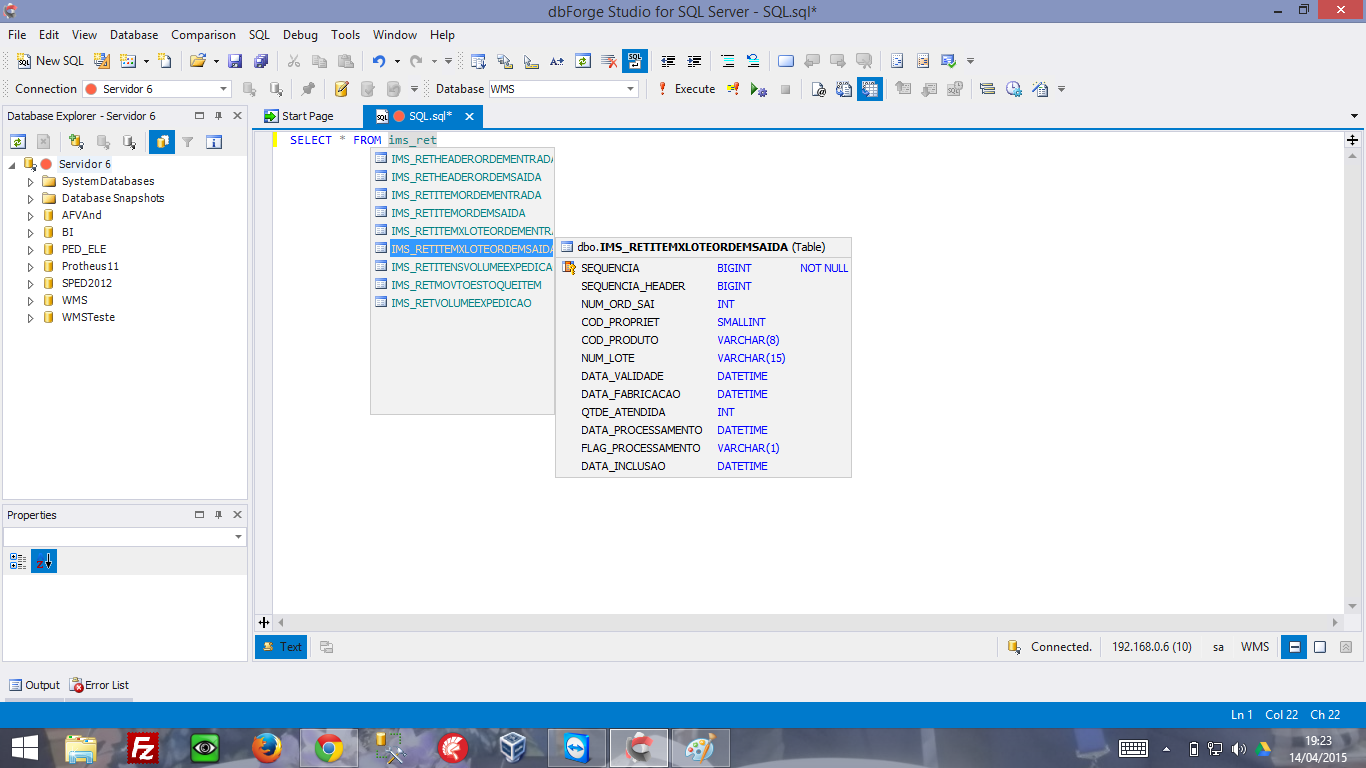This screenshot has width=1366, height=768.
Task: Click Connected in the status bar
Action: click(x=1062, y=646)
